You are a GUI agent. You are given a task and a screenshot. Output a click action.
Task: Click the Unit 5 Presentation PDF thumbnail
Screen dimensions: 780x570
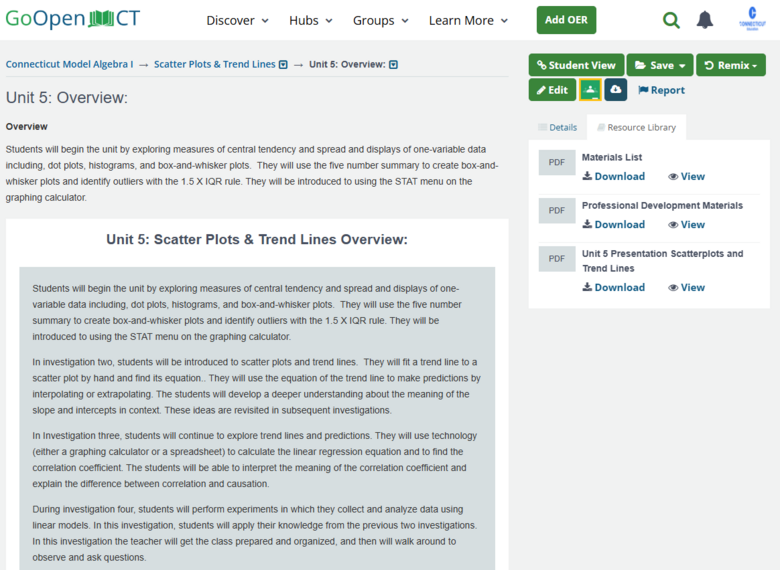coord(557,259)
